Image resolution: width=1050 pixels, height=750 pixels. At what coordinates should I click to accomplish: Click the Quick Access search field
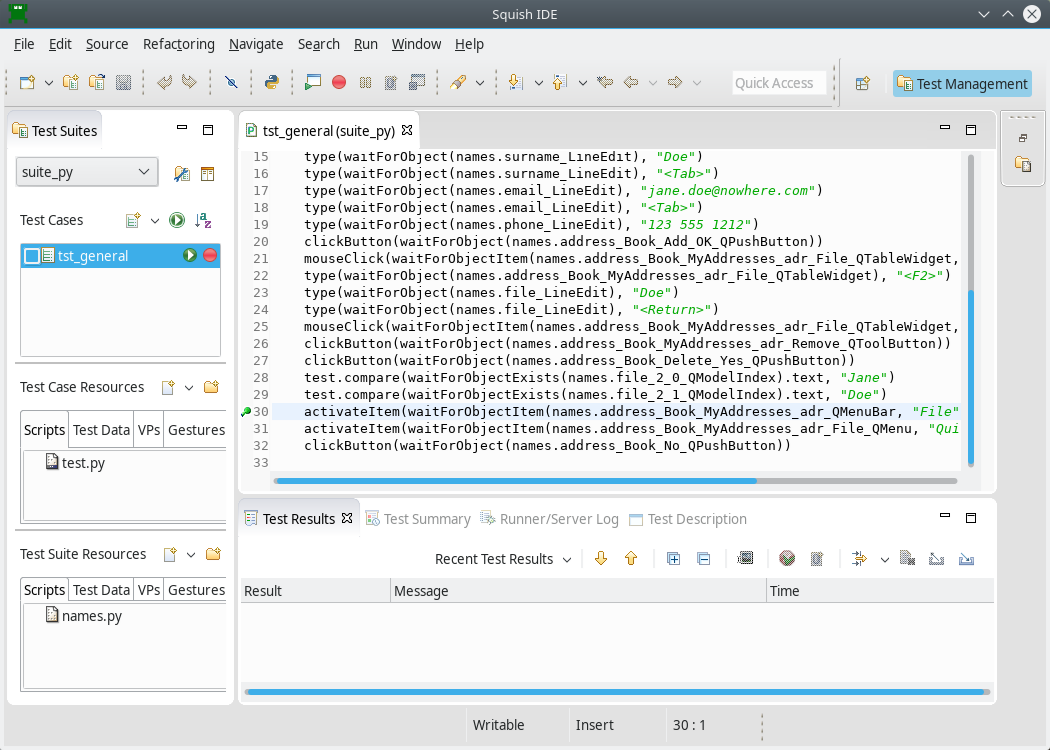click(x=779, y=83)
